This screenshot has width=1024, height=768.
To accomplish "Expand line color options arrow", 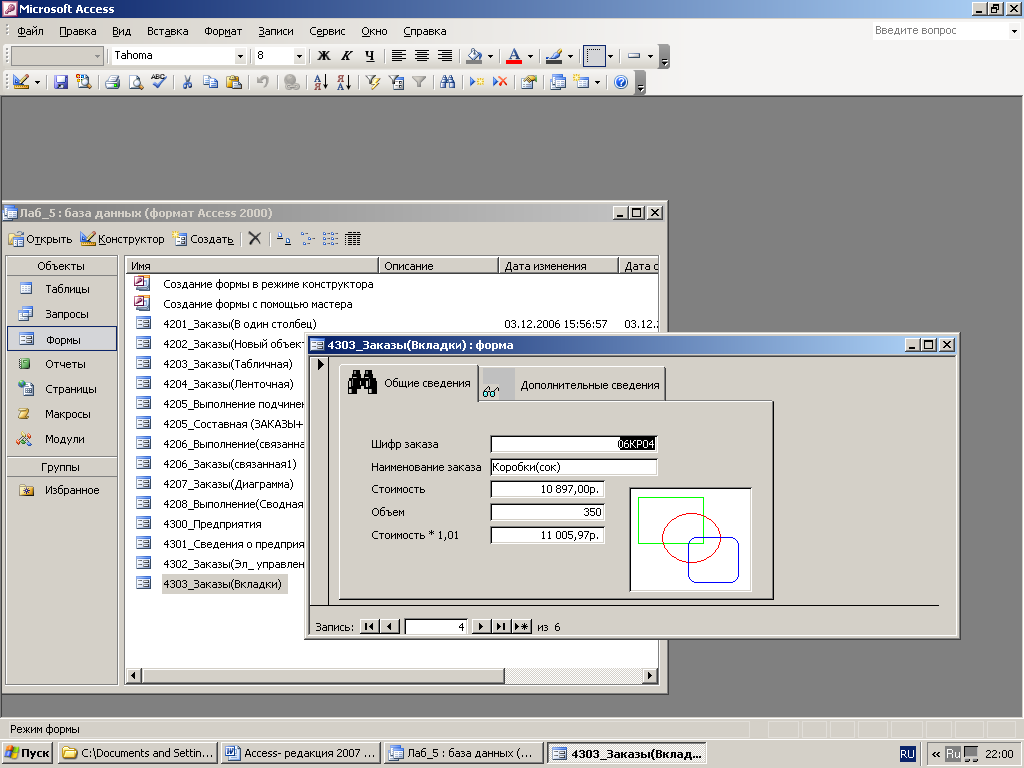I will point(570,56).
